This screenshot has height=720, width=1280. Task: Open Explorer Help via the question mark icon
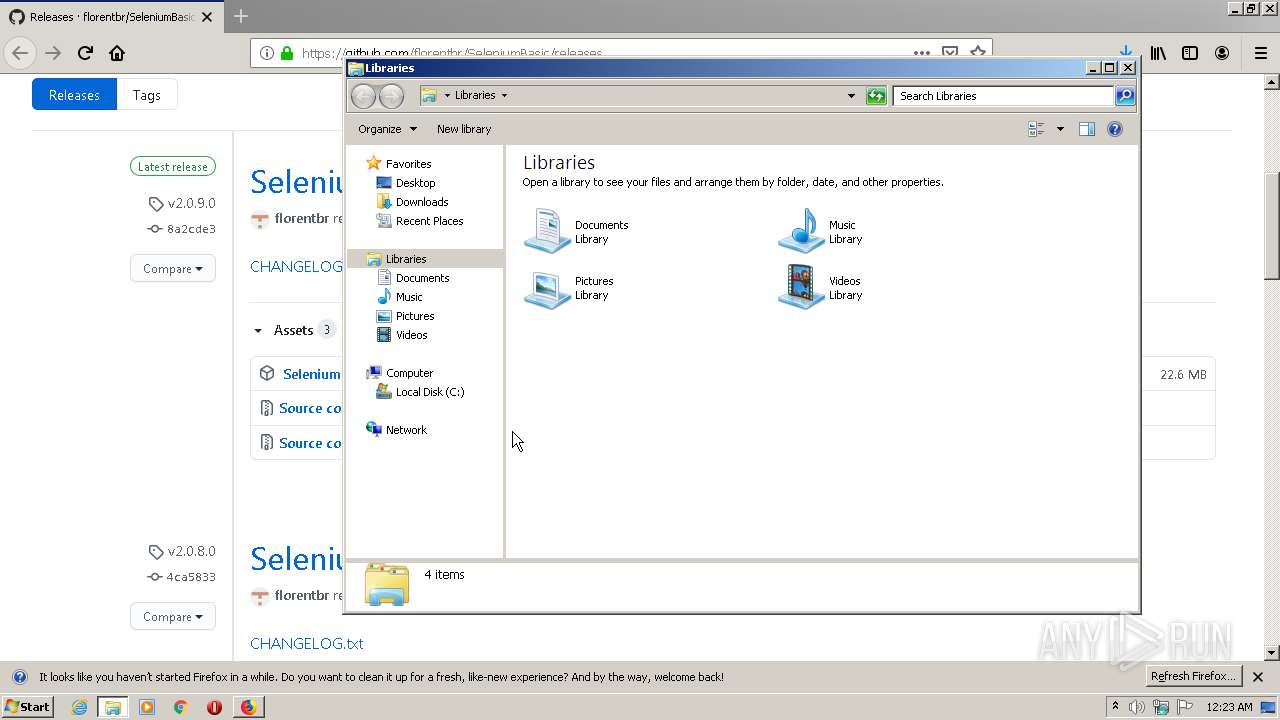click(x=1115, y=129)
